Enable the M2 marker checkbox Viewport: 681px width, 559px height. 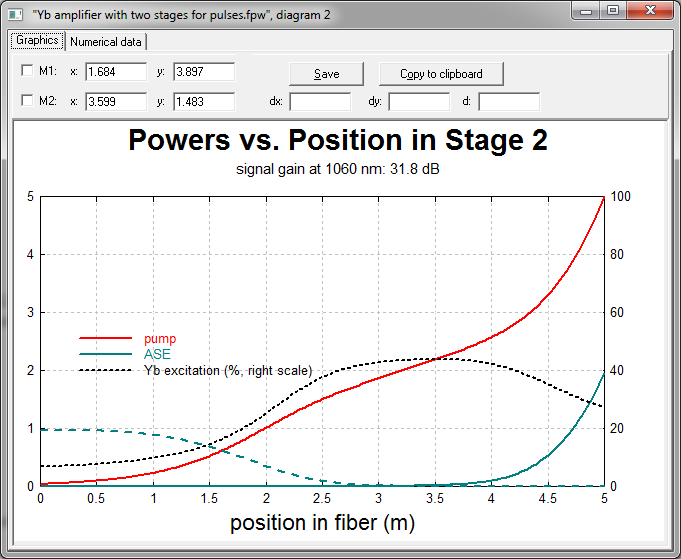tap(27, 100)
